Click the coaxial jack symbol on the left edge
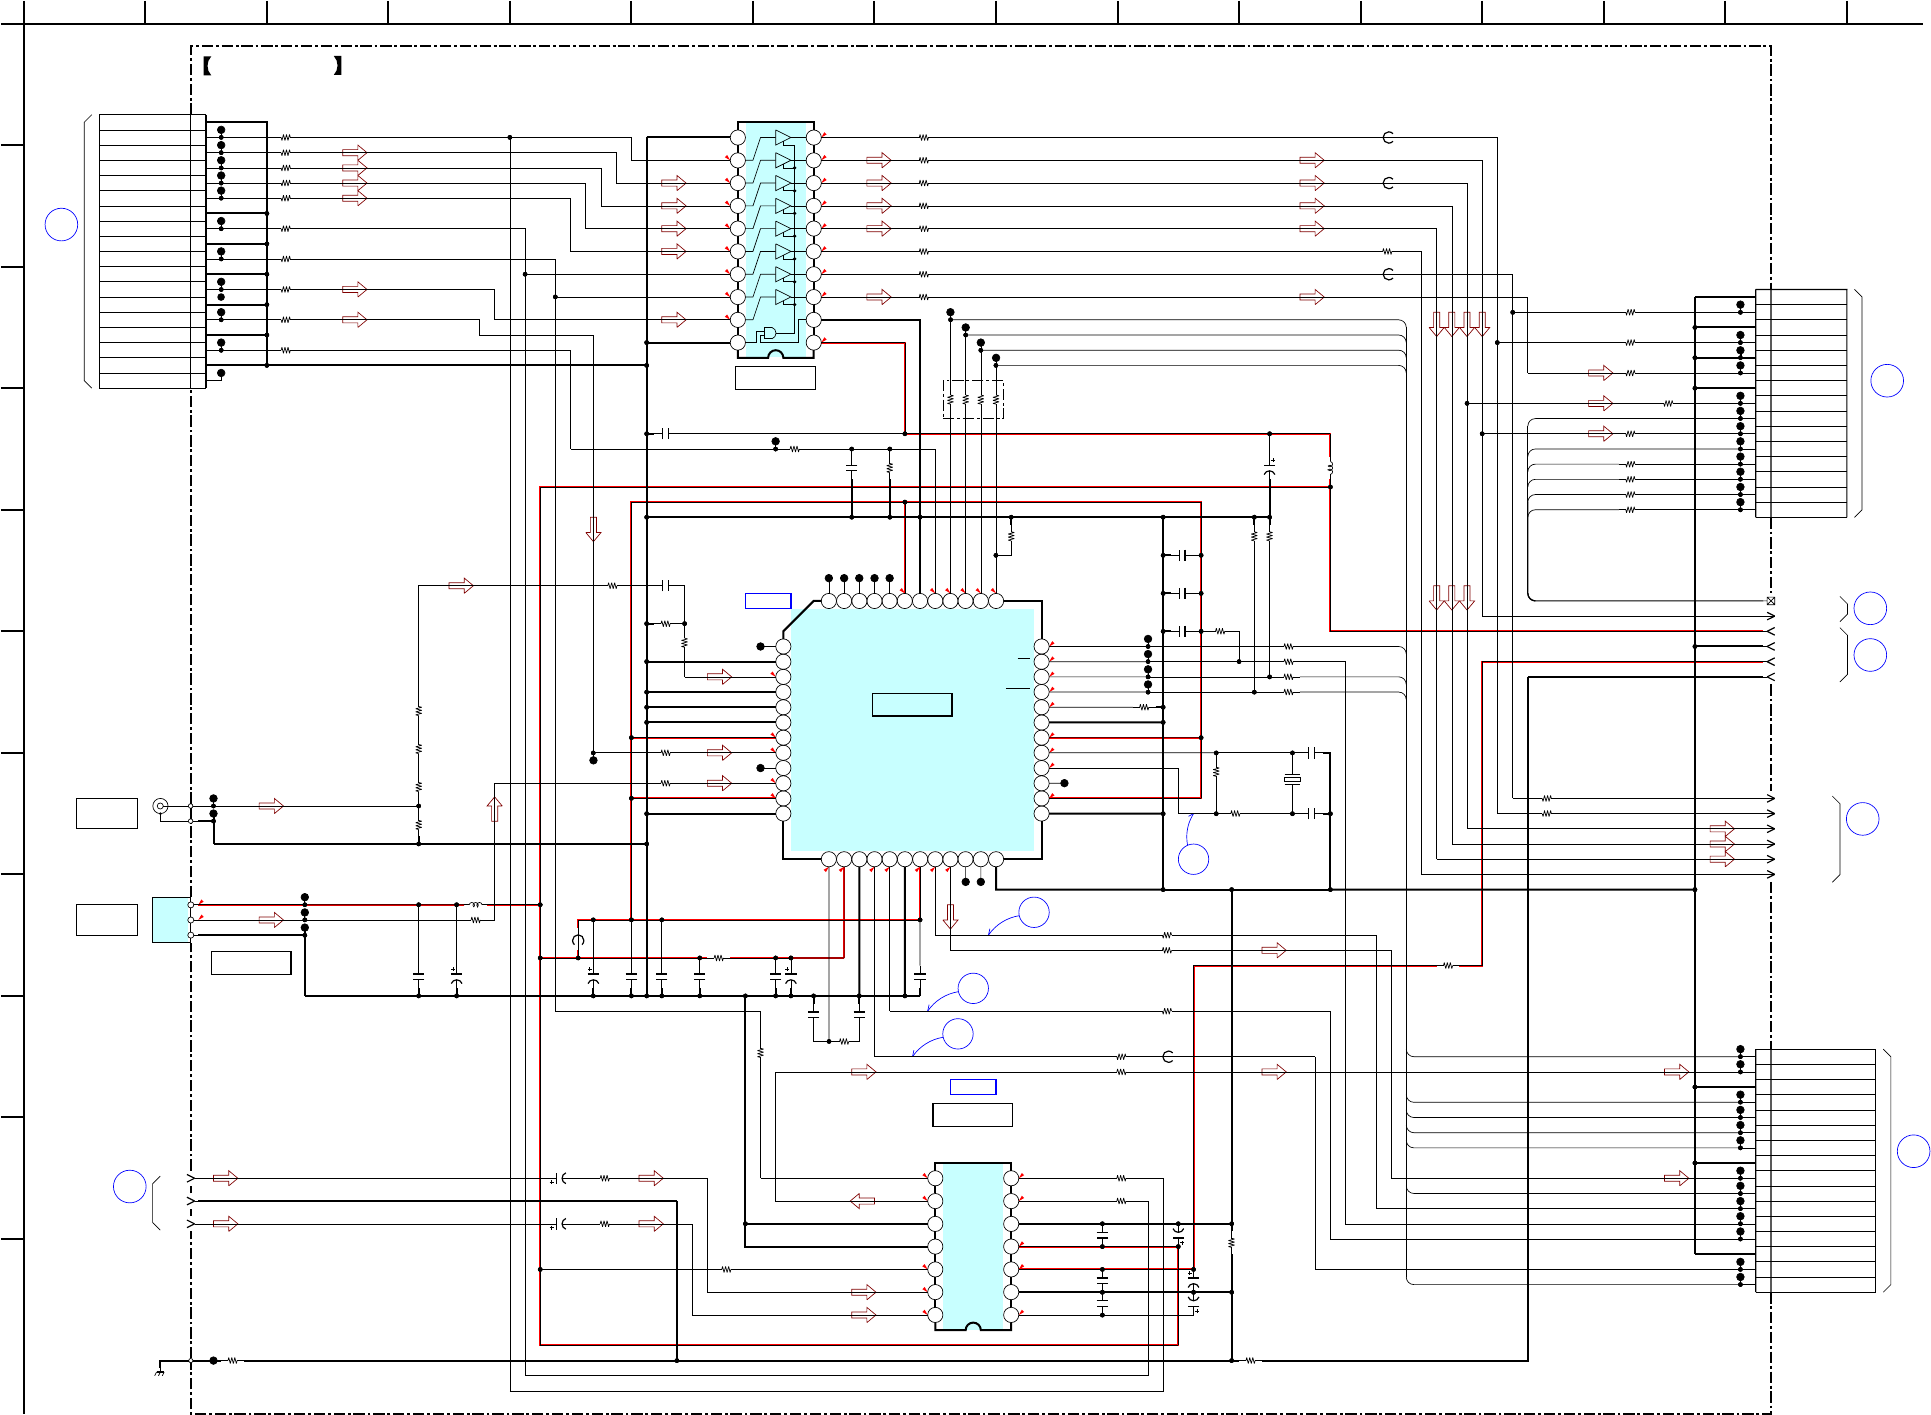Screen dimensions: 1931x1415 pyautogui.click(x=160, y=806)
